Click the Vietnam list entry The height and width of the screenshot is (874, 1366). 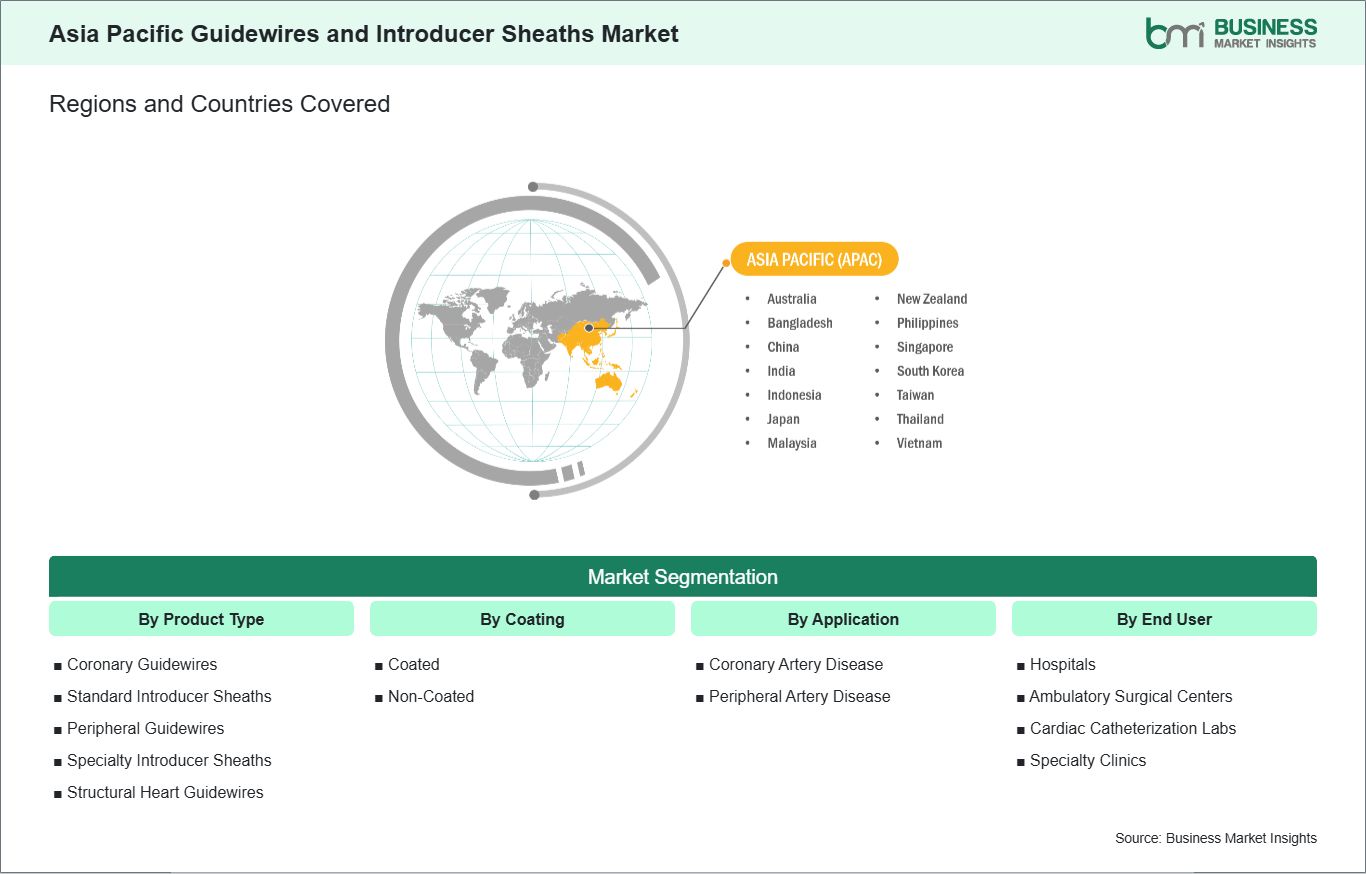[919, 443]
